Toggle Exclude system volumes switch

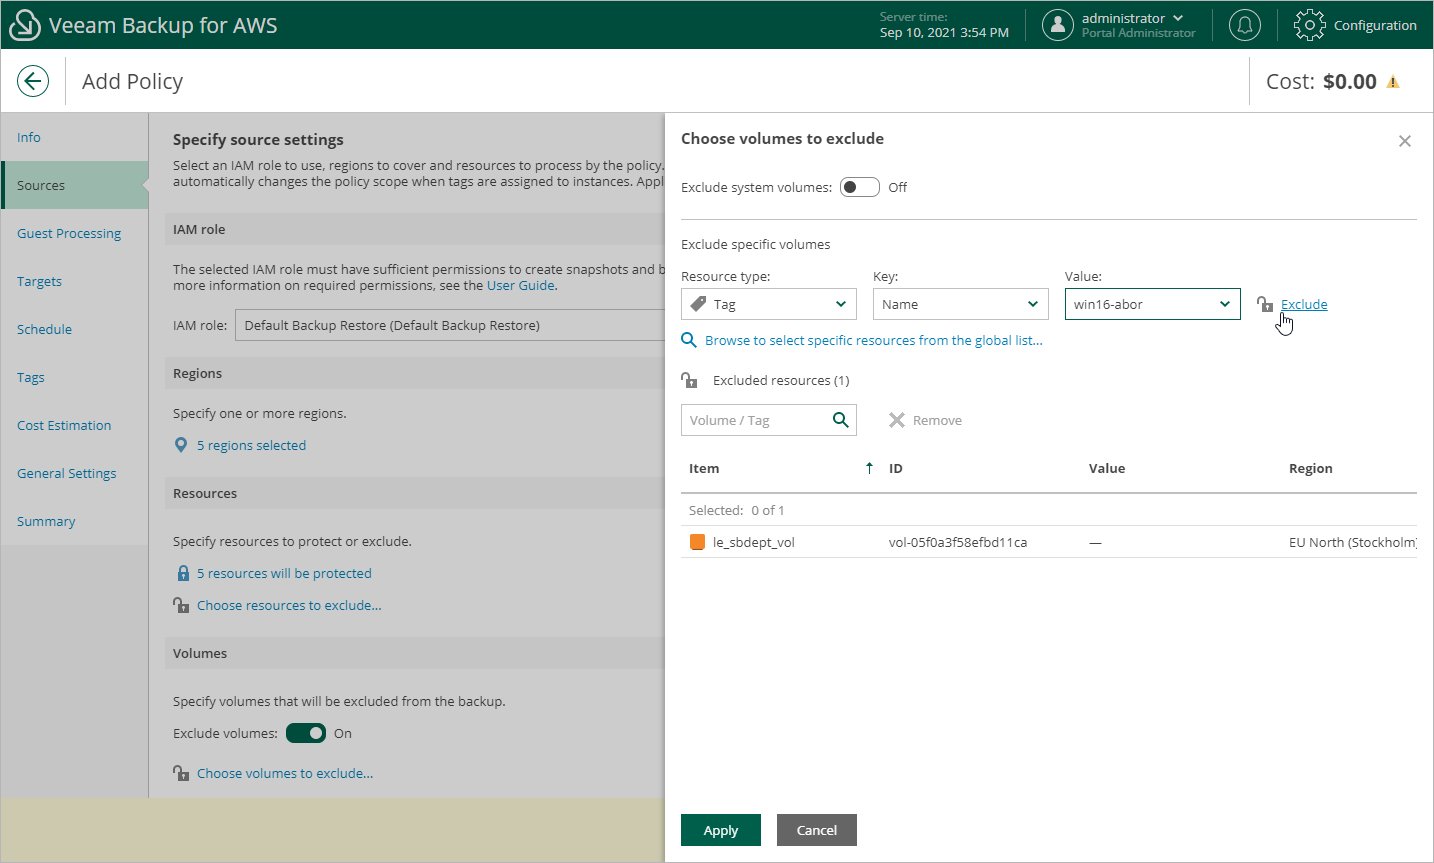tap(860, 187)
